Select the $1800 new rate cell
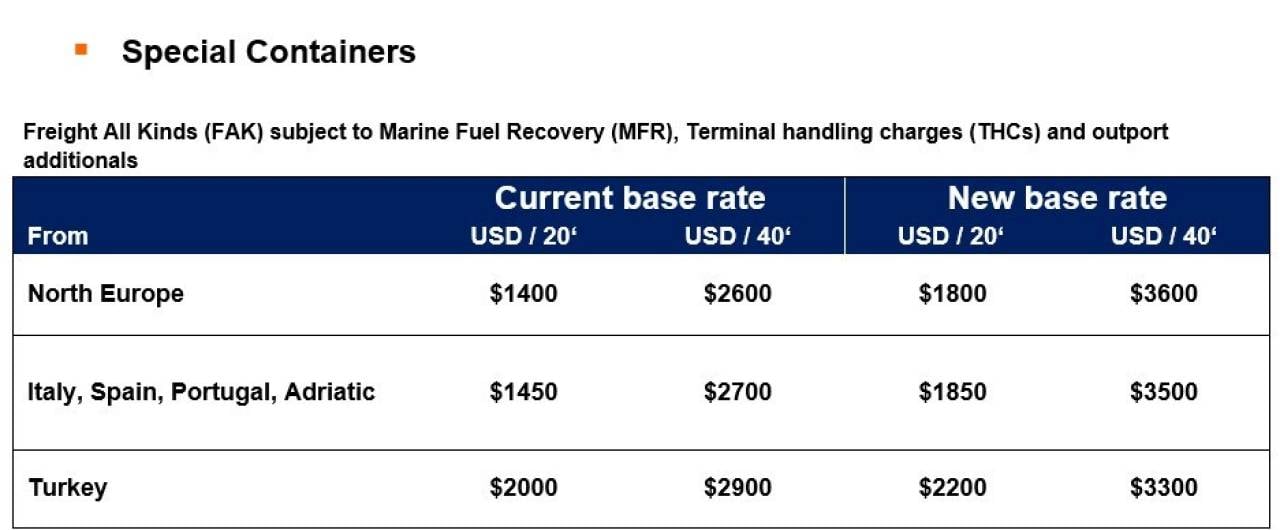Viewport: 1280px width, 530px height. pyautogui.click(x=952, y=294)
